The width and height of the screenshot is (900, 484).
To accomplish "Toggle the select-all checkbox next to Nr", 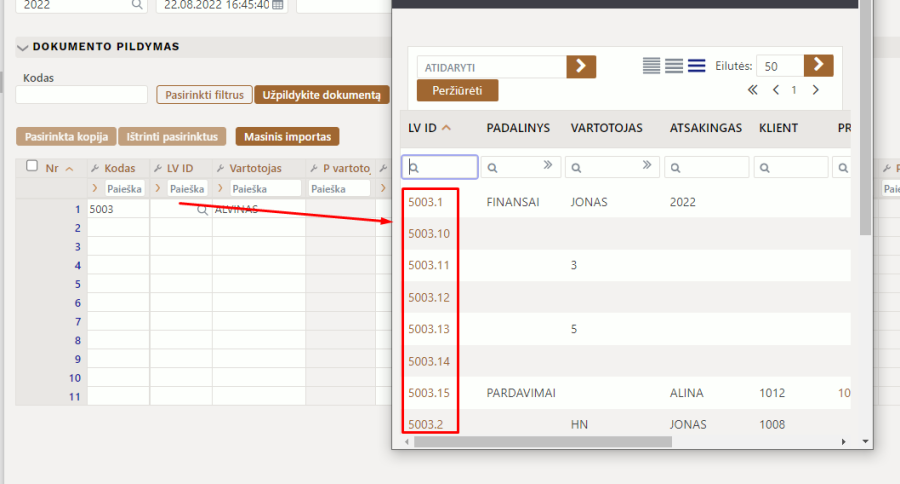I will tap(32, 166).
